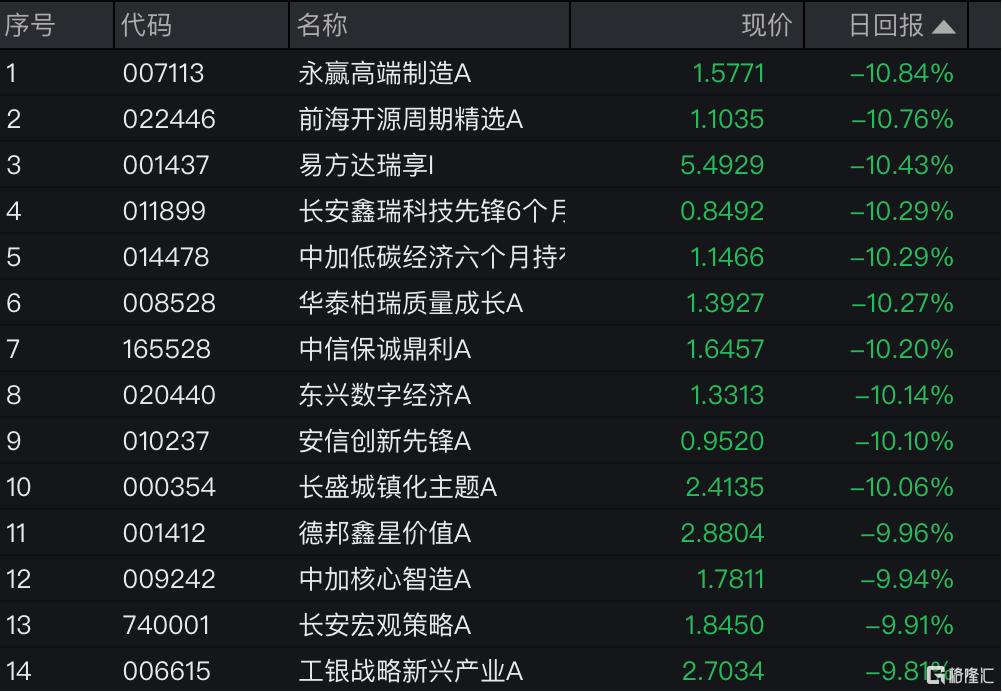The height and width of the screenshot is (692, 1002).
Task: Click daily return -10.14%
Action: [x=904, y=396]
